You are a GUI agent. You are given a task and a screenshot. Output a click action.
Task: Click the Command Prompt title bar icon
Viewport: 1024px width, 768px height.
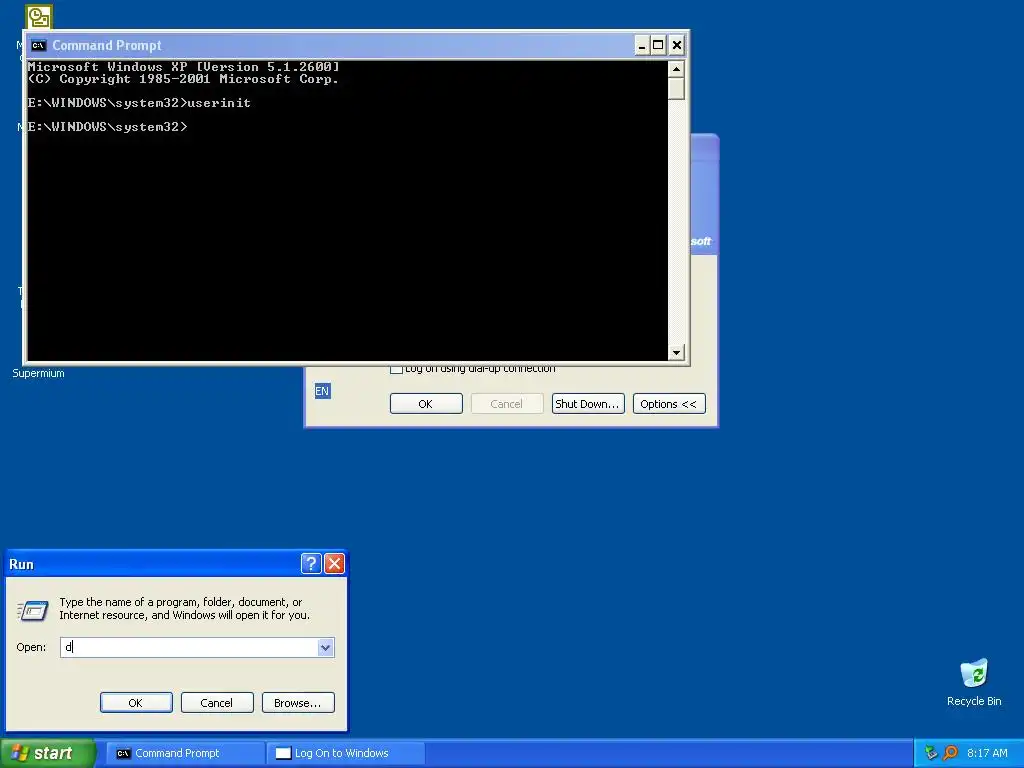point(39,46)
